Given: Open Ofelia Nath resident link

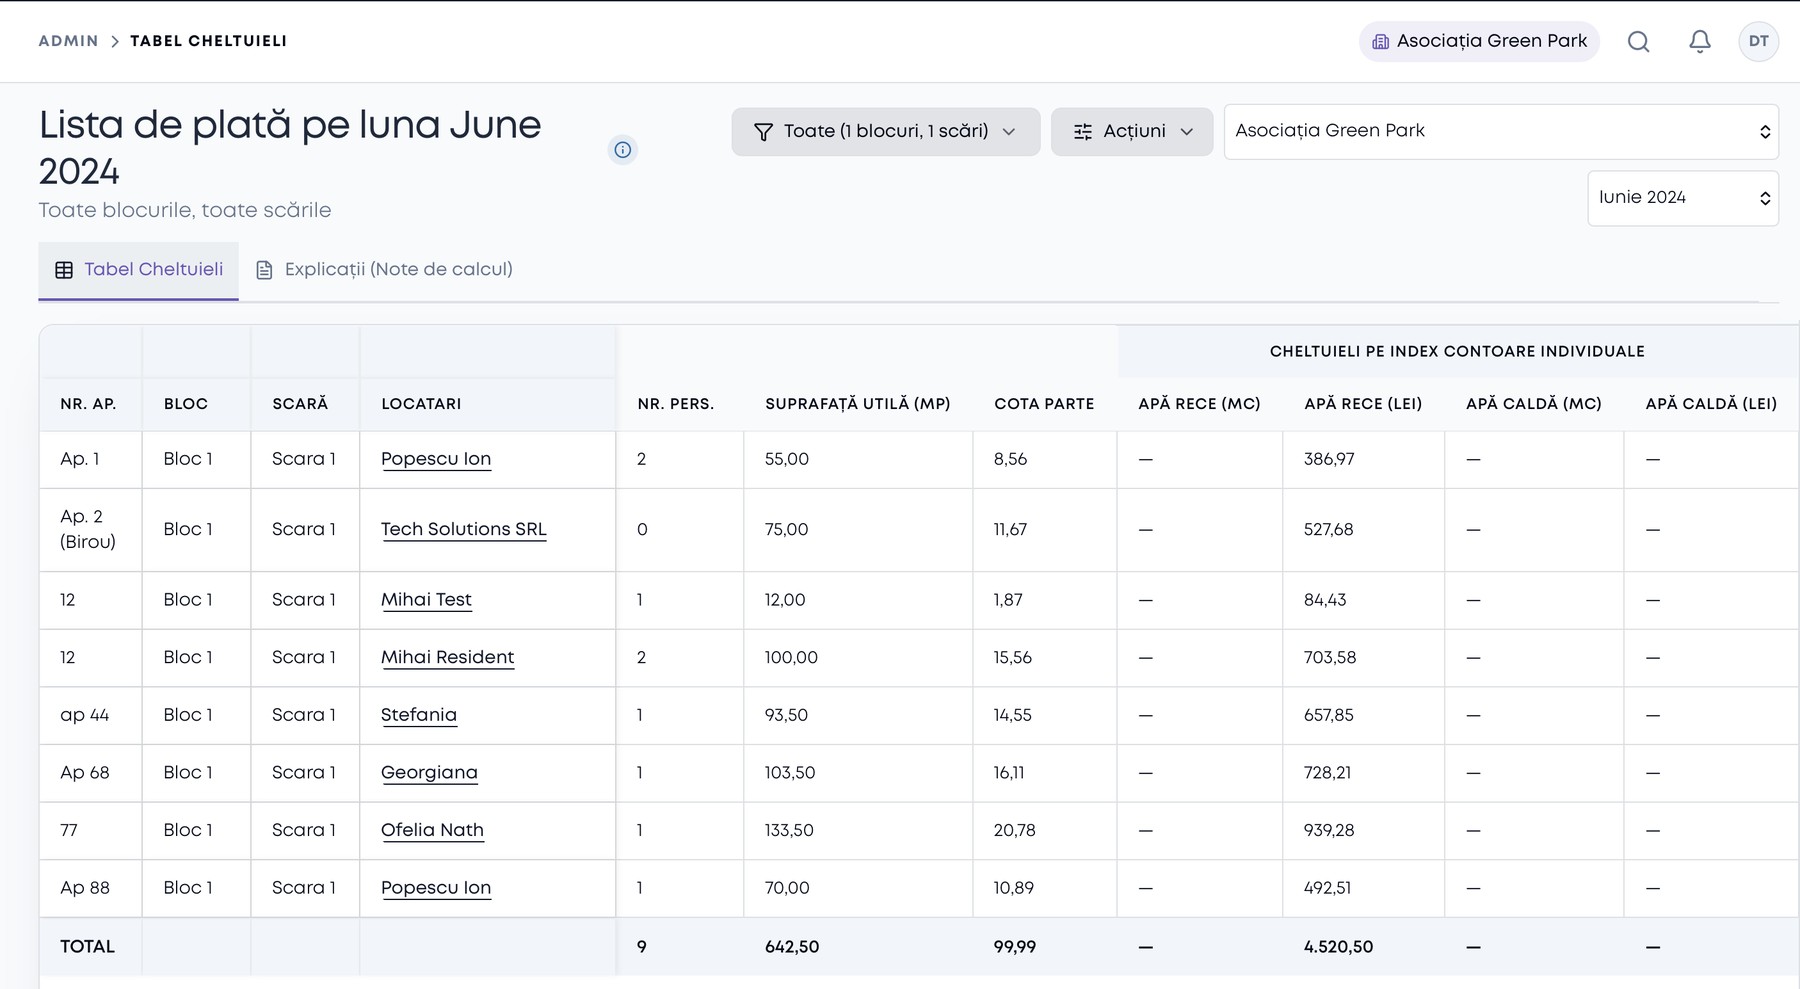Looking at the screenshot, I should pos(432,830).
